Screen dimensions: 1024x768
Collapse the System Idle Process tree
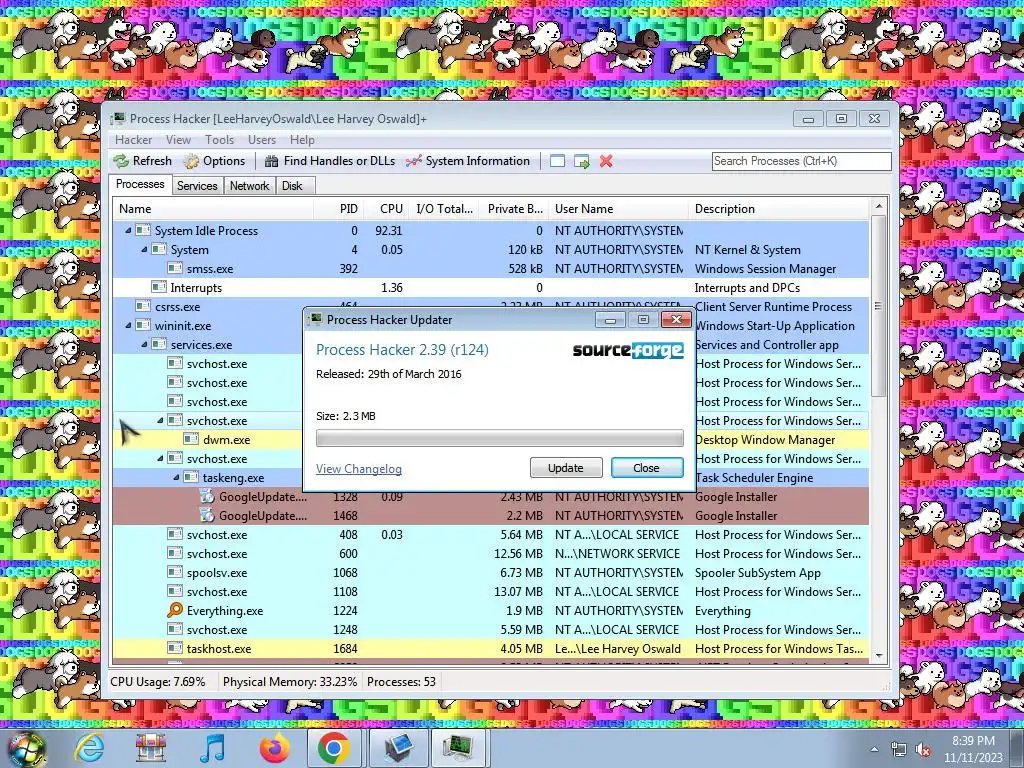(128, 231)
